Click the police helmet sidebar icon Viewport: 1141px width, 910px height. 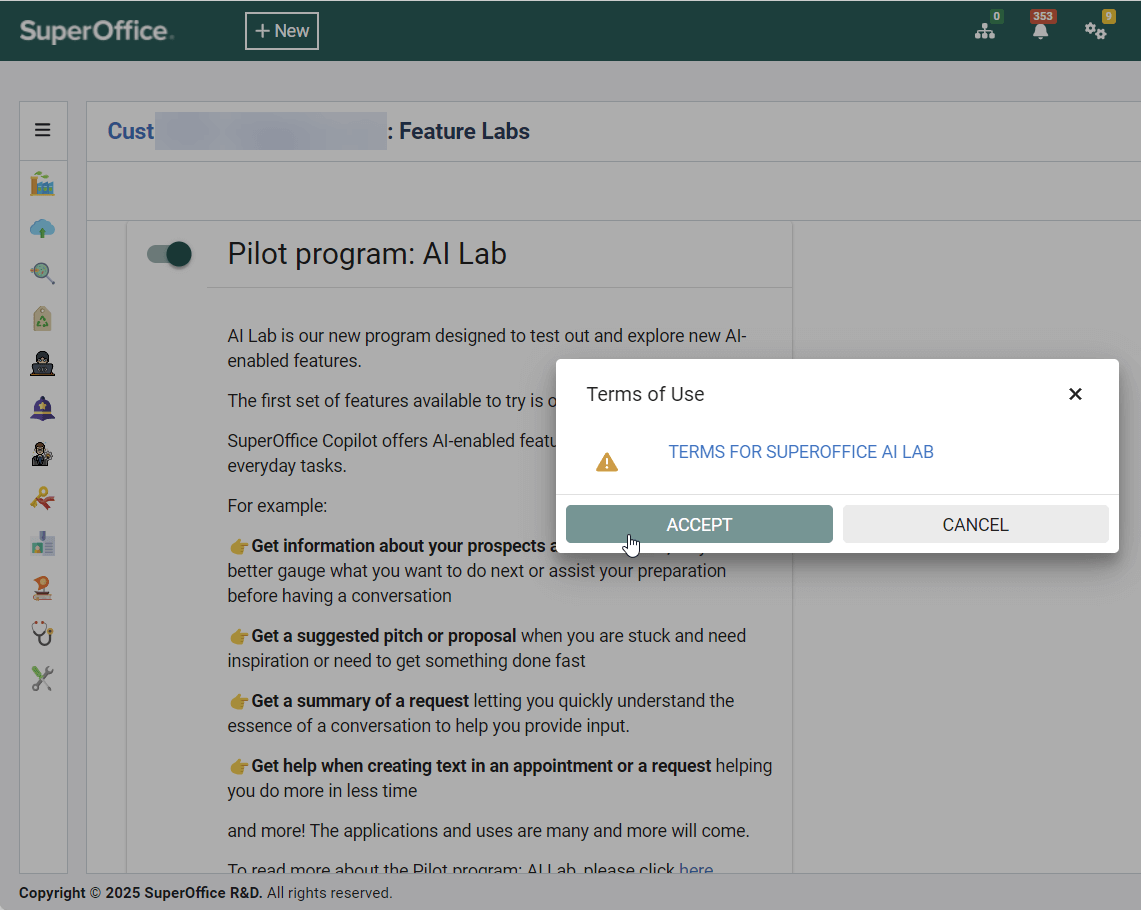click(x=42, y=409)
